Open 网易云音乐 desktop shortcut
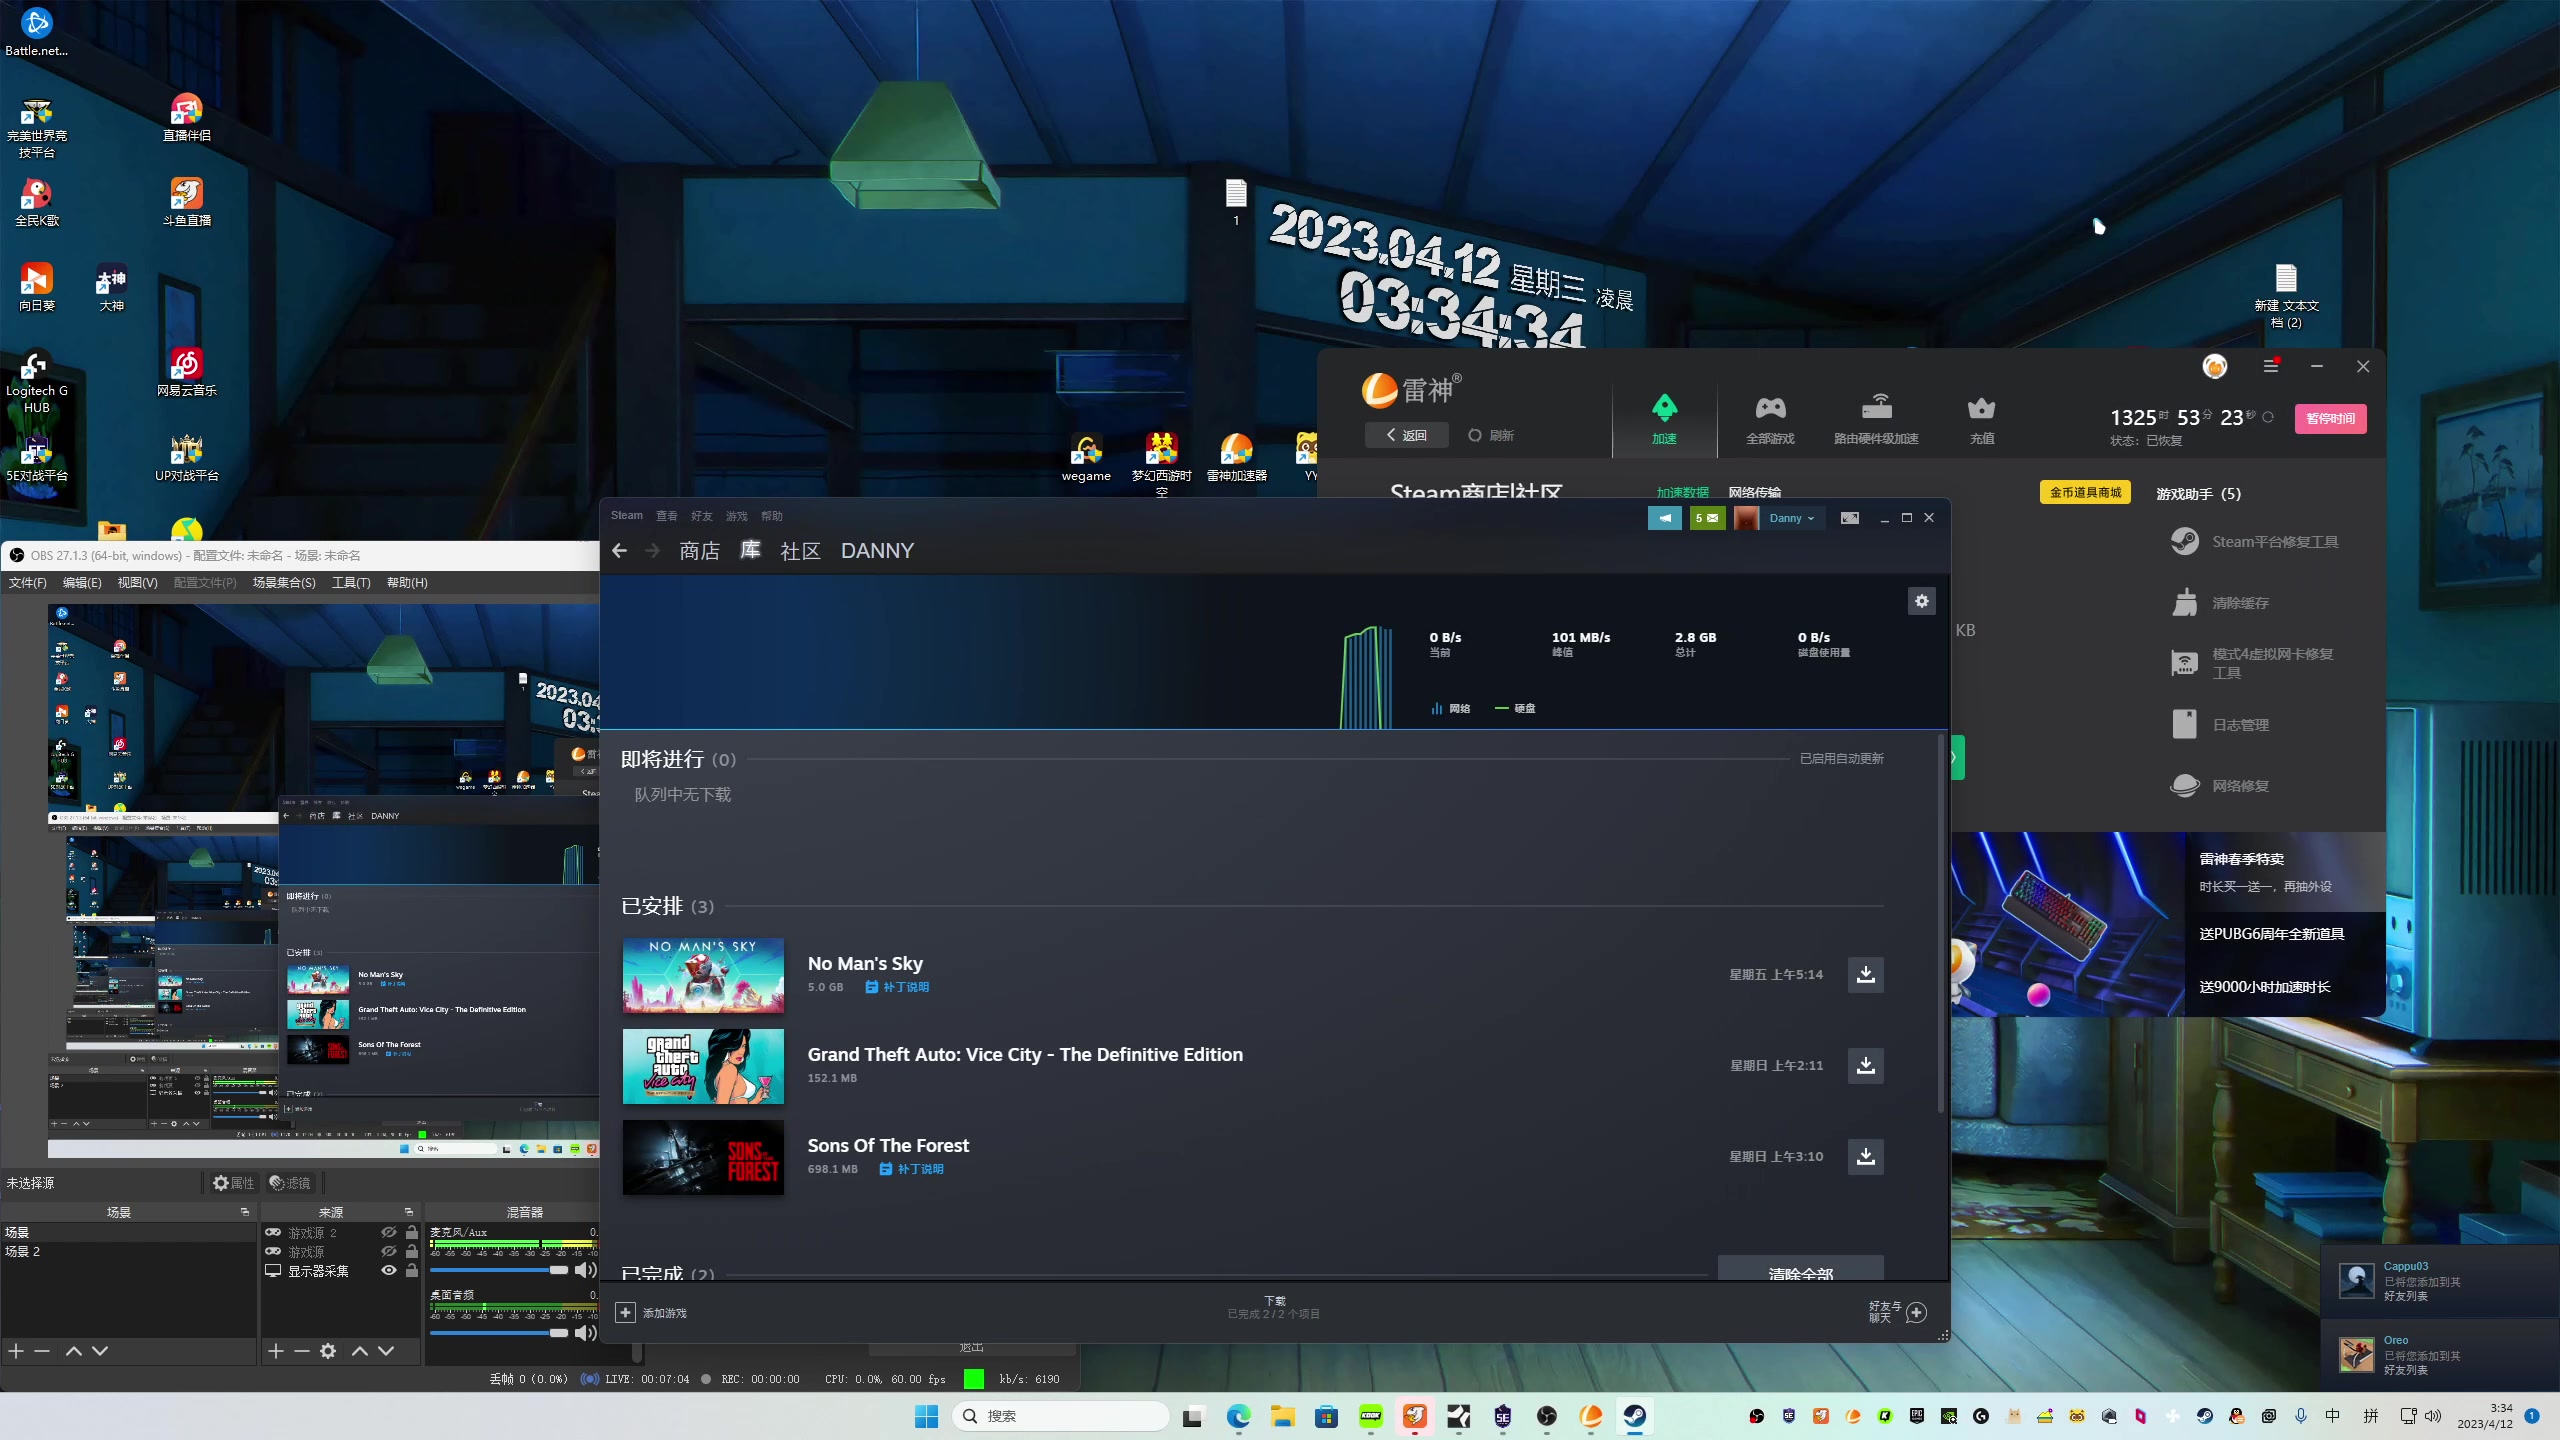The width and height of the screenshot is (2560, 1440). click(187, 373)
